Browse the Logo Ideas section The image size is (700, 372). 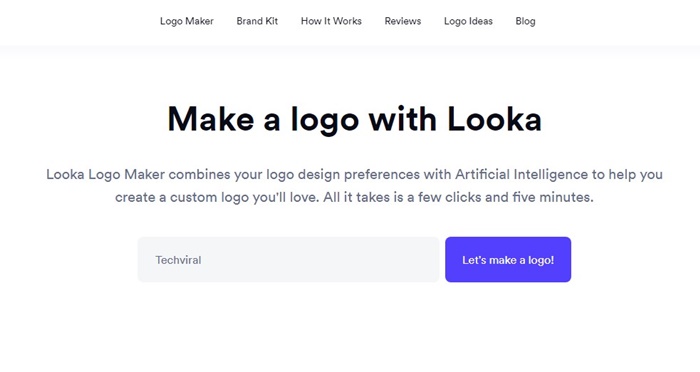[468, 21]
